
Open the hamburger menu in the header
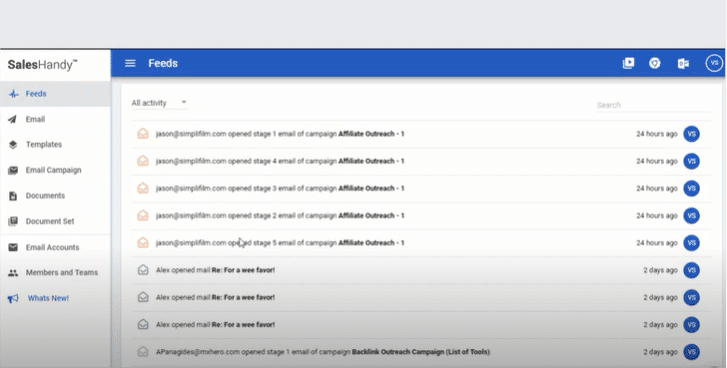130,63
